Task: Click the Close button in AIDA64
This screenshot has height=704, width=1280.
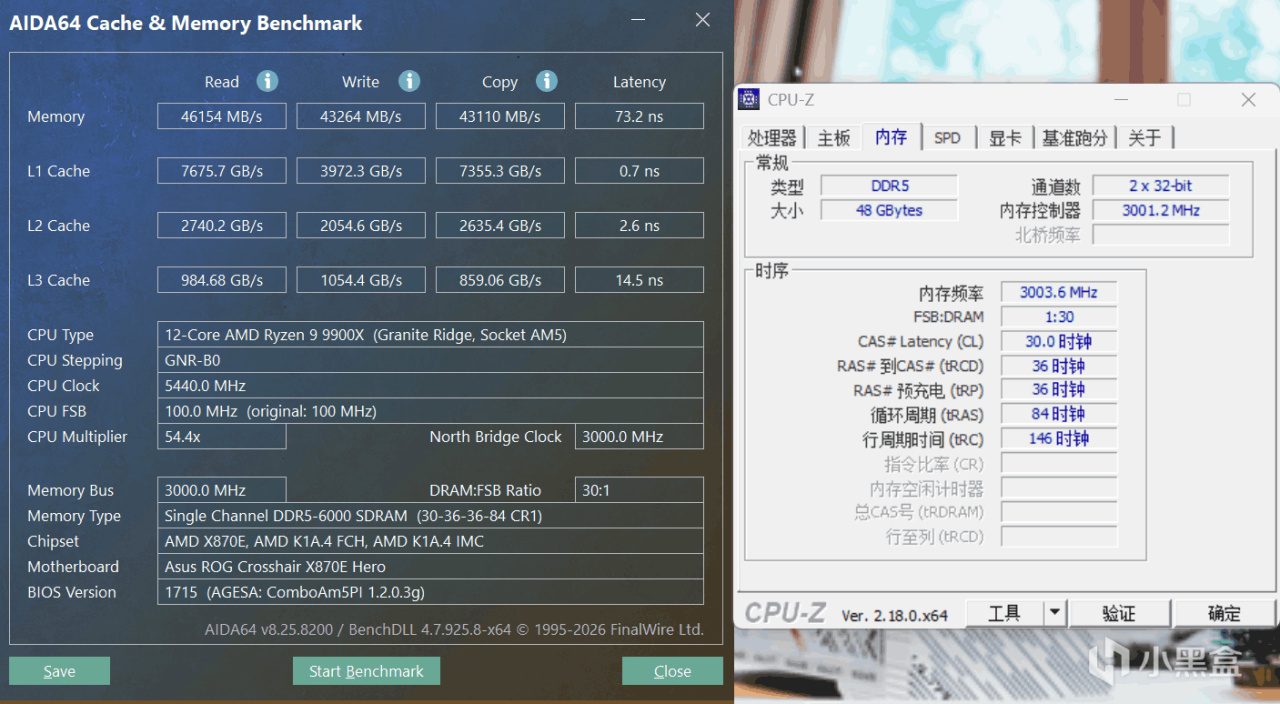Action: click(x=672, y=671)
